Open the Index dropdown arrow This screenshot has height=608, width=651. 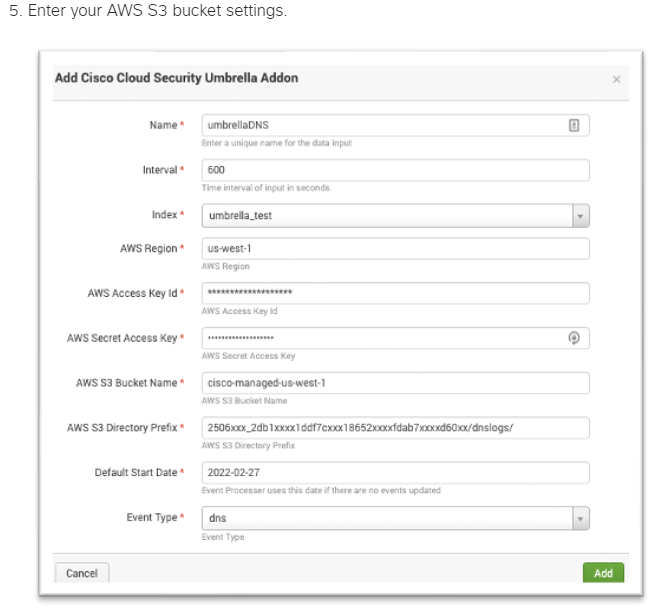(580, 216)
